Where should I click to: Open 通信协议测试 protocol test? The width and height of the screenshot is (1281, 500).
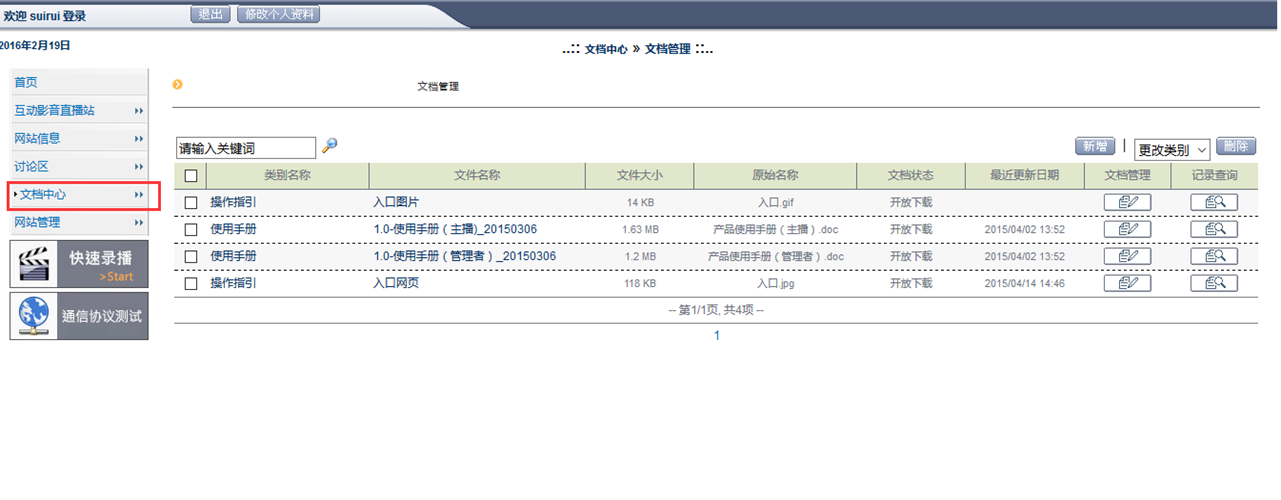(x=79, y=316)
